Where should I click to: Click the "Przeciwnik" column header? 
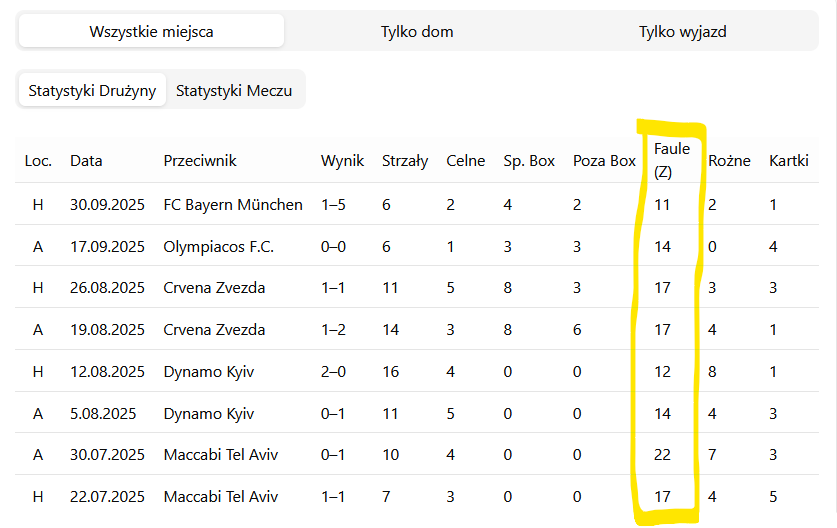200,160
